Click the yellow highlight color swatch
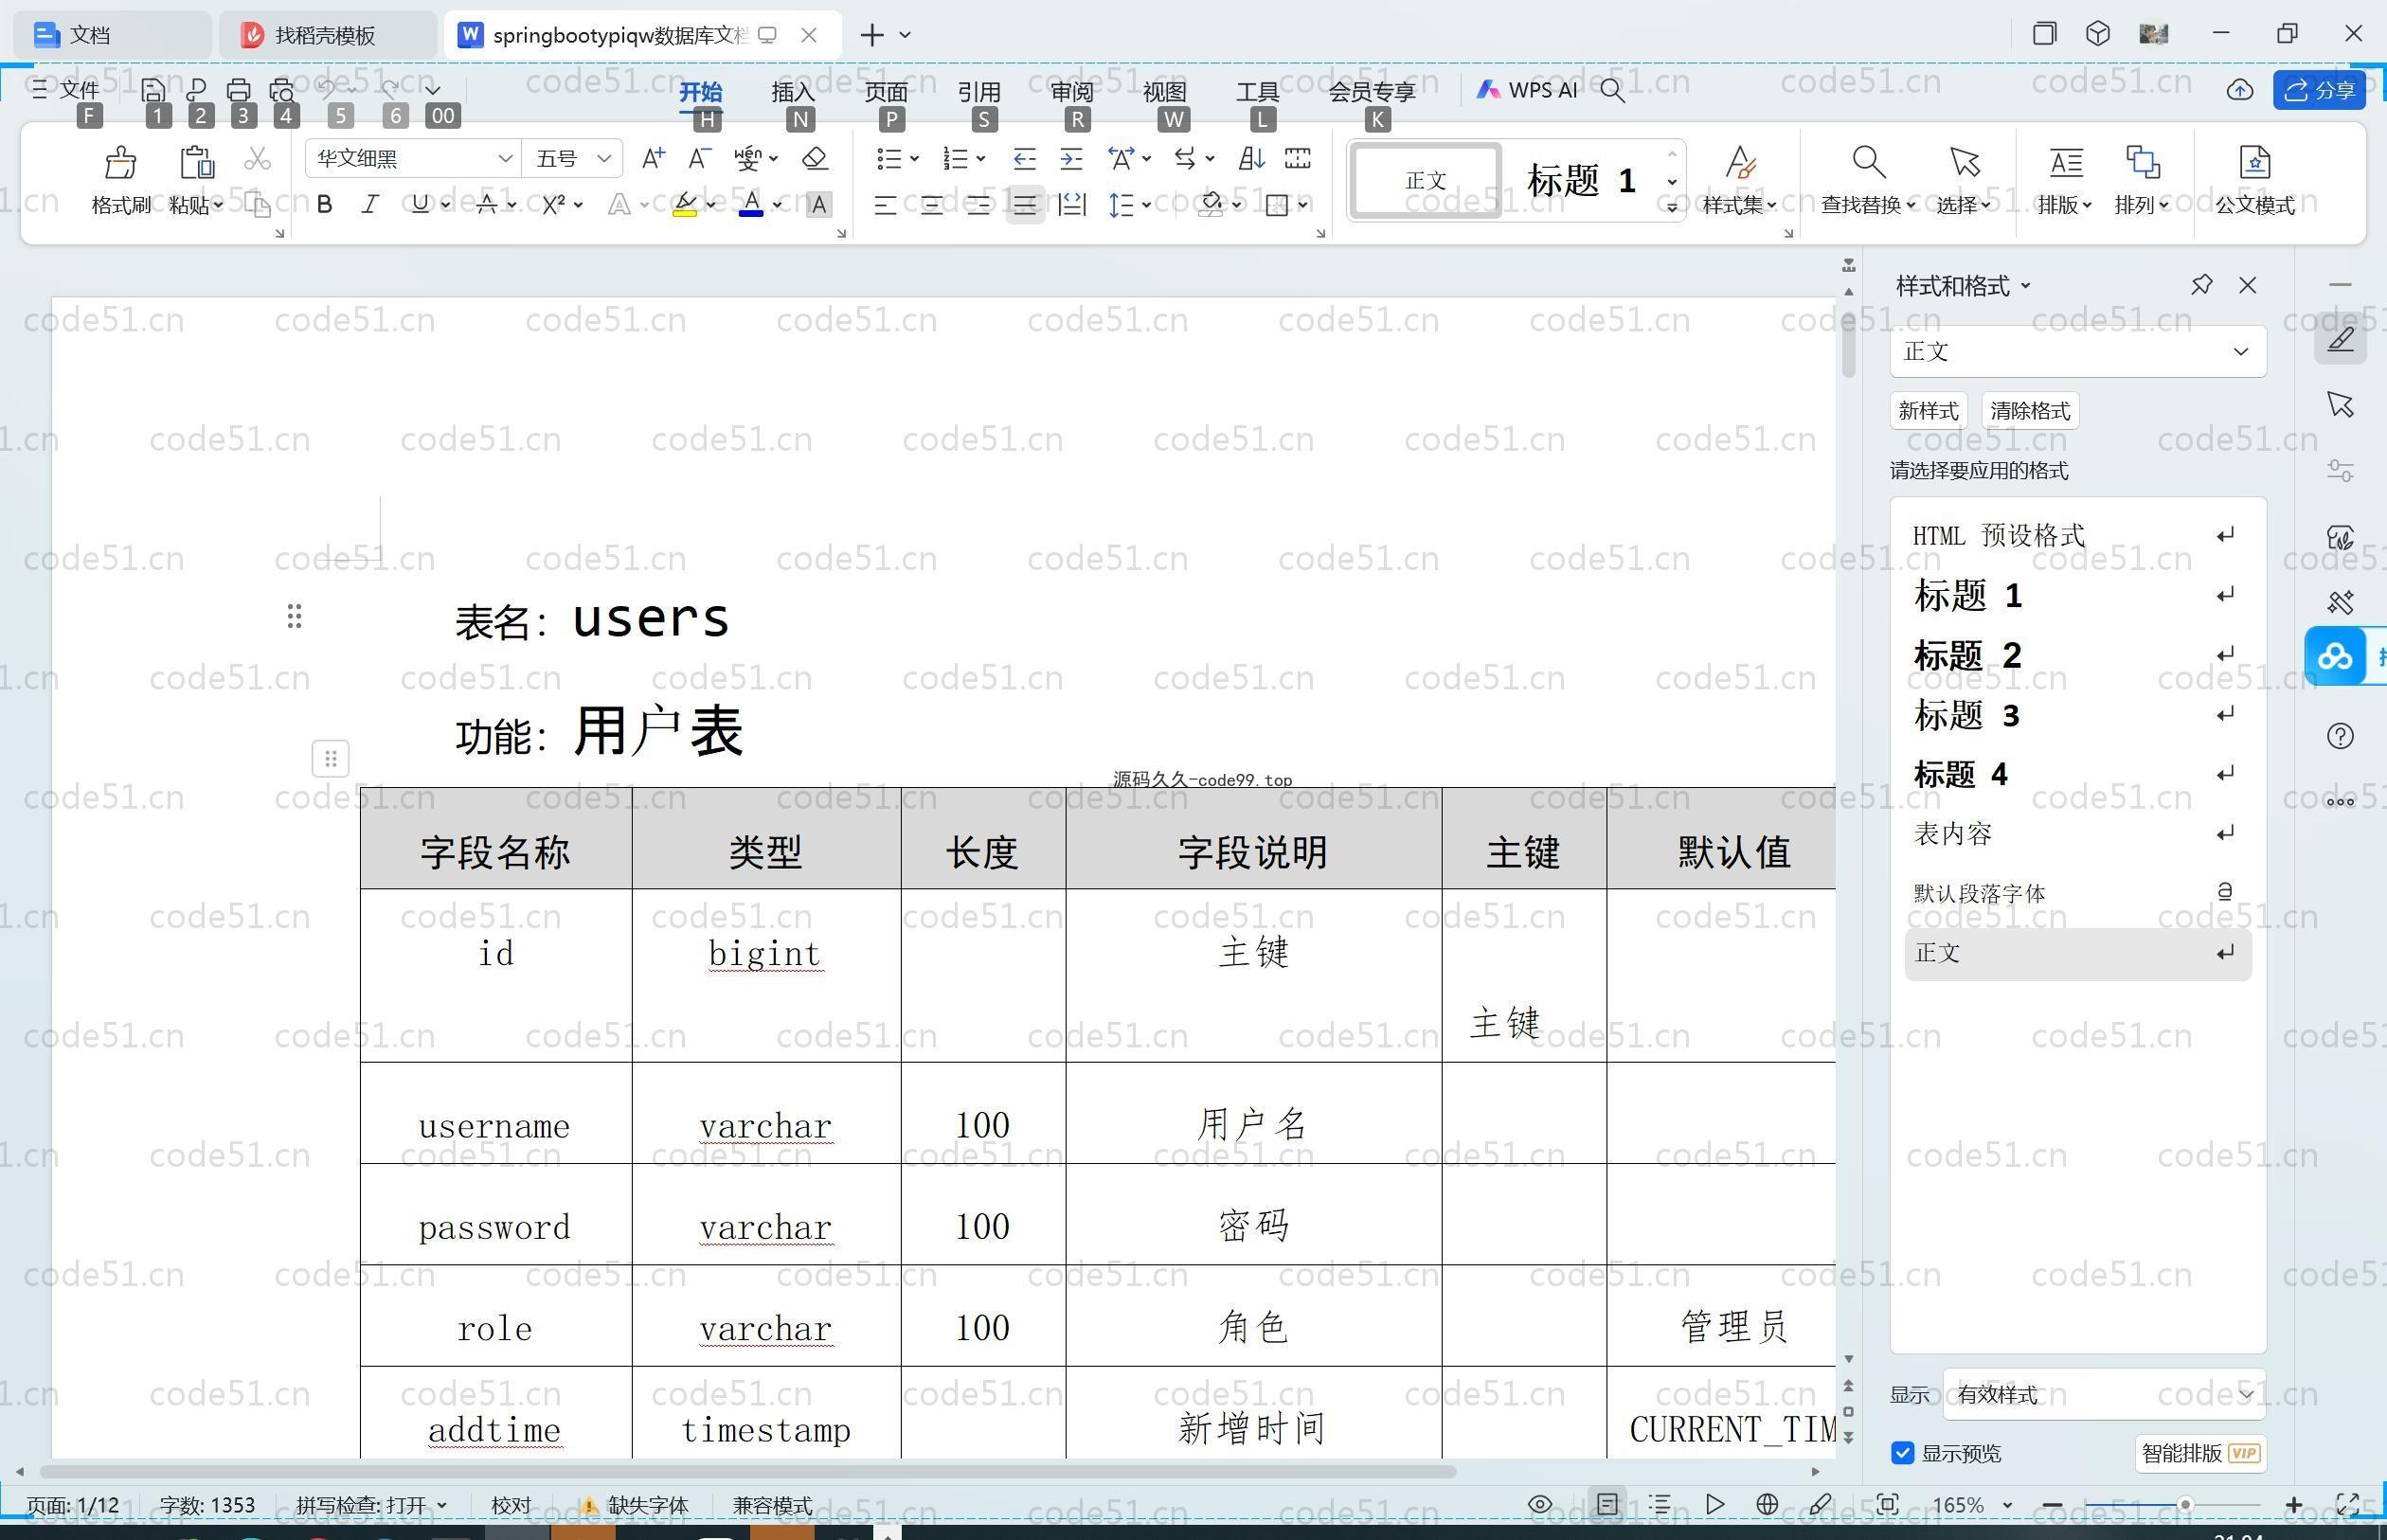 click(685, 204)
